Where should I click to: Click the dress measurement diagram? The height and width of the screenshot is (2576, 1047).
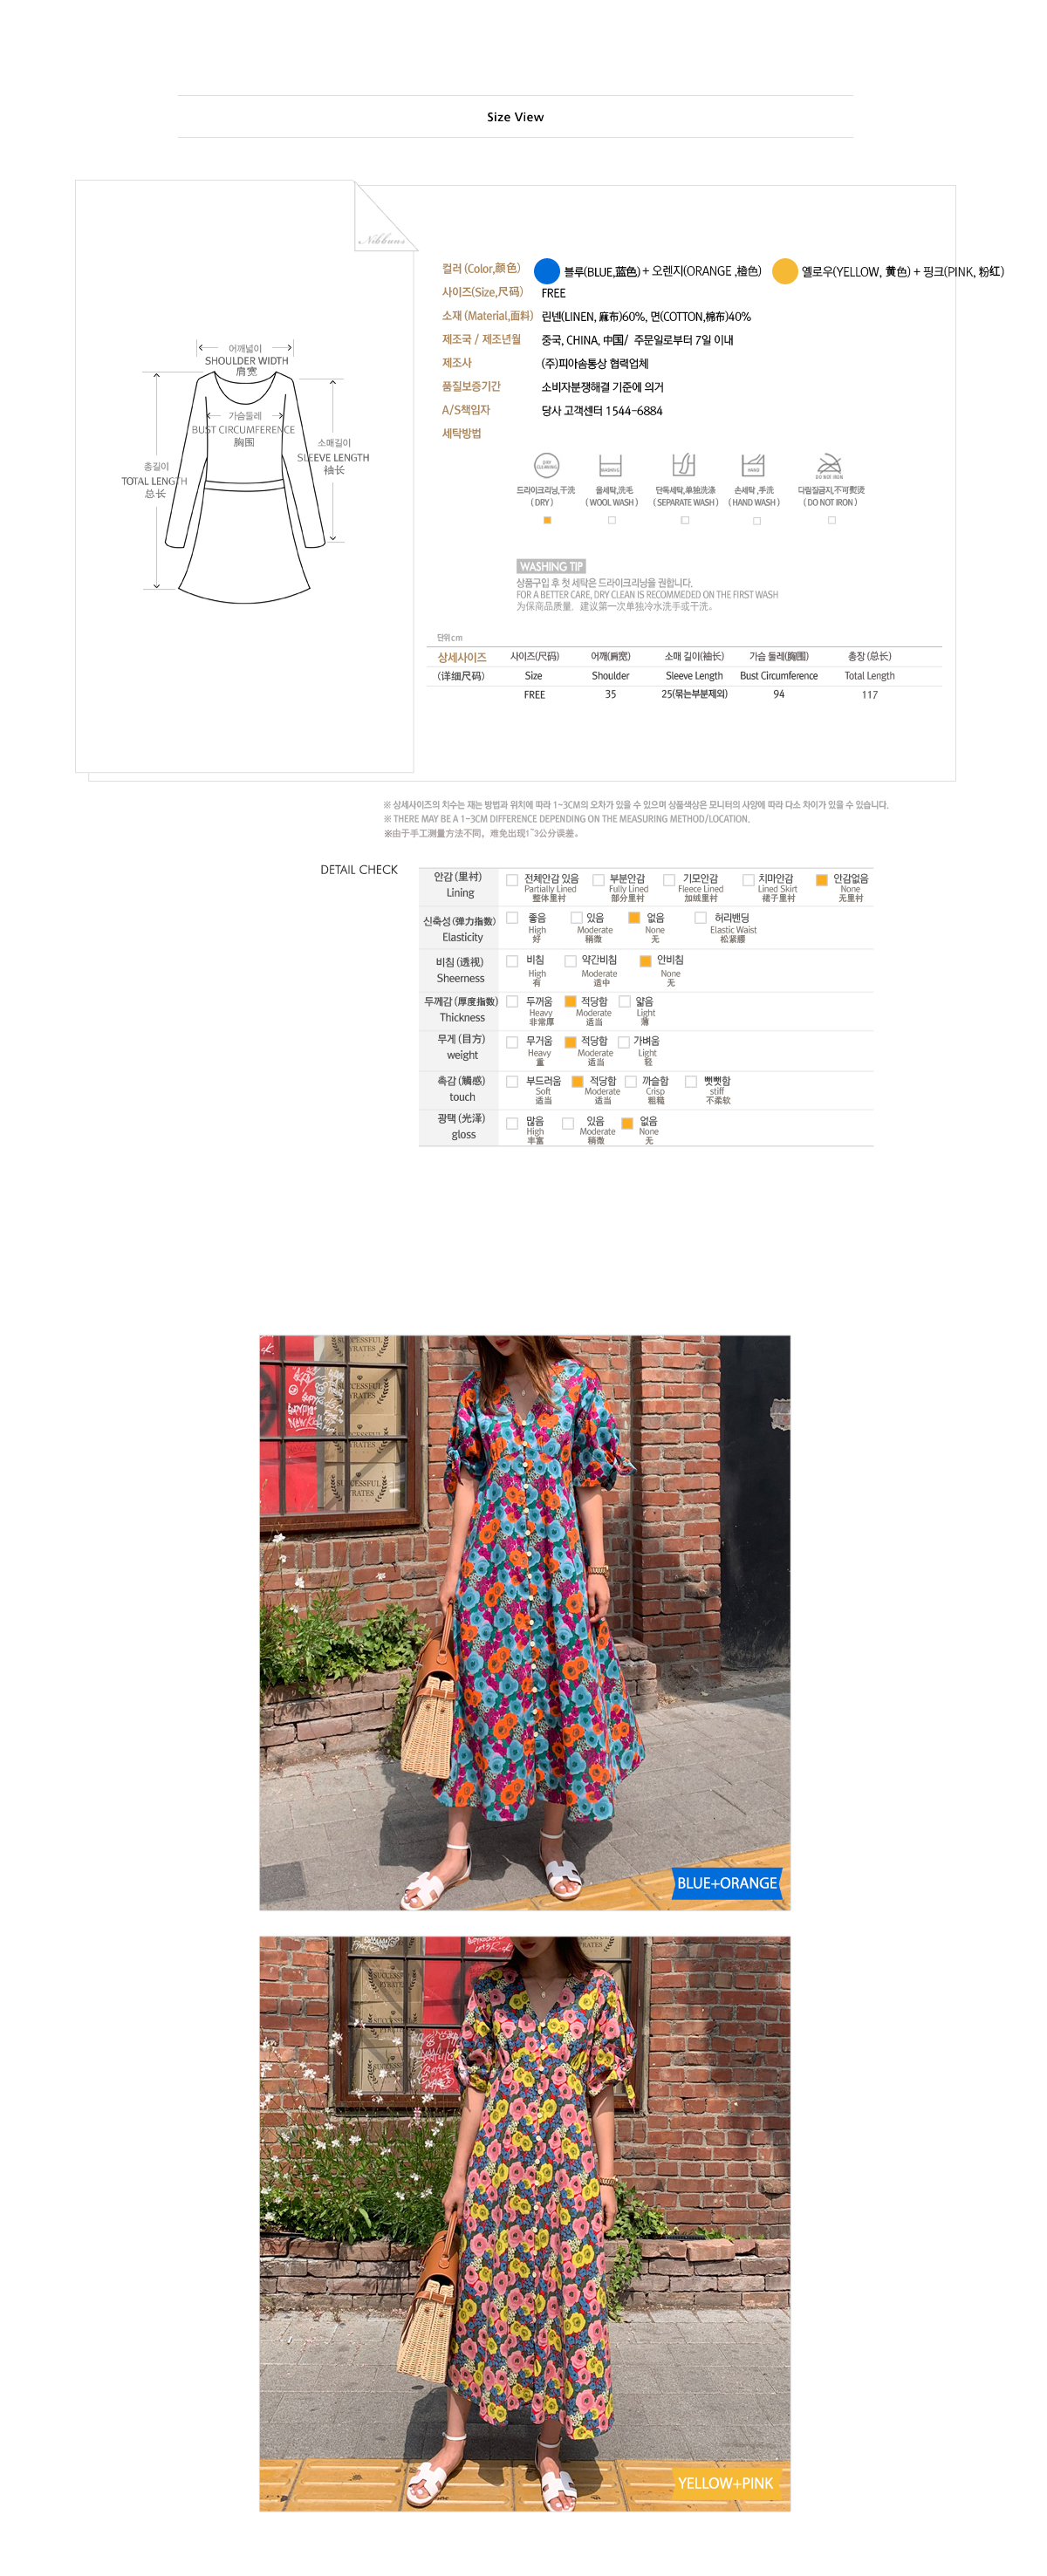click(x=246, y=475)
